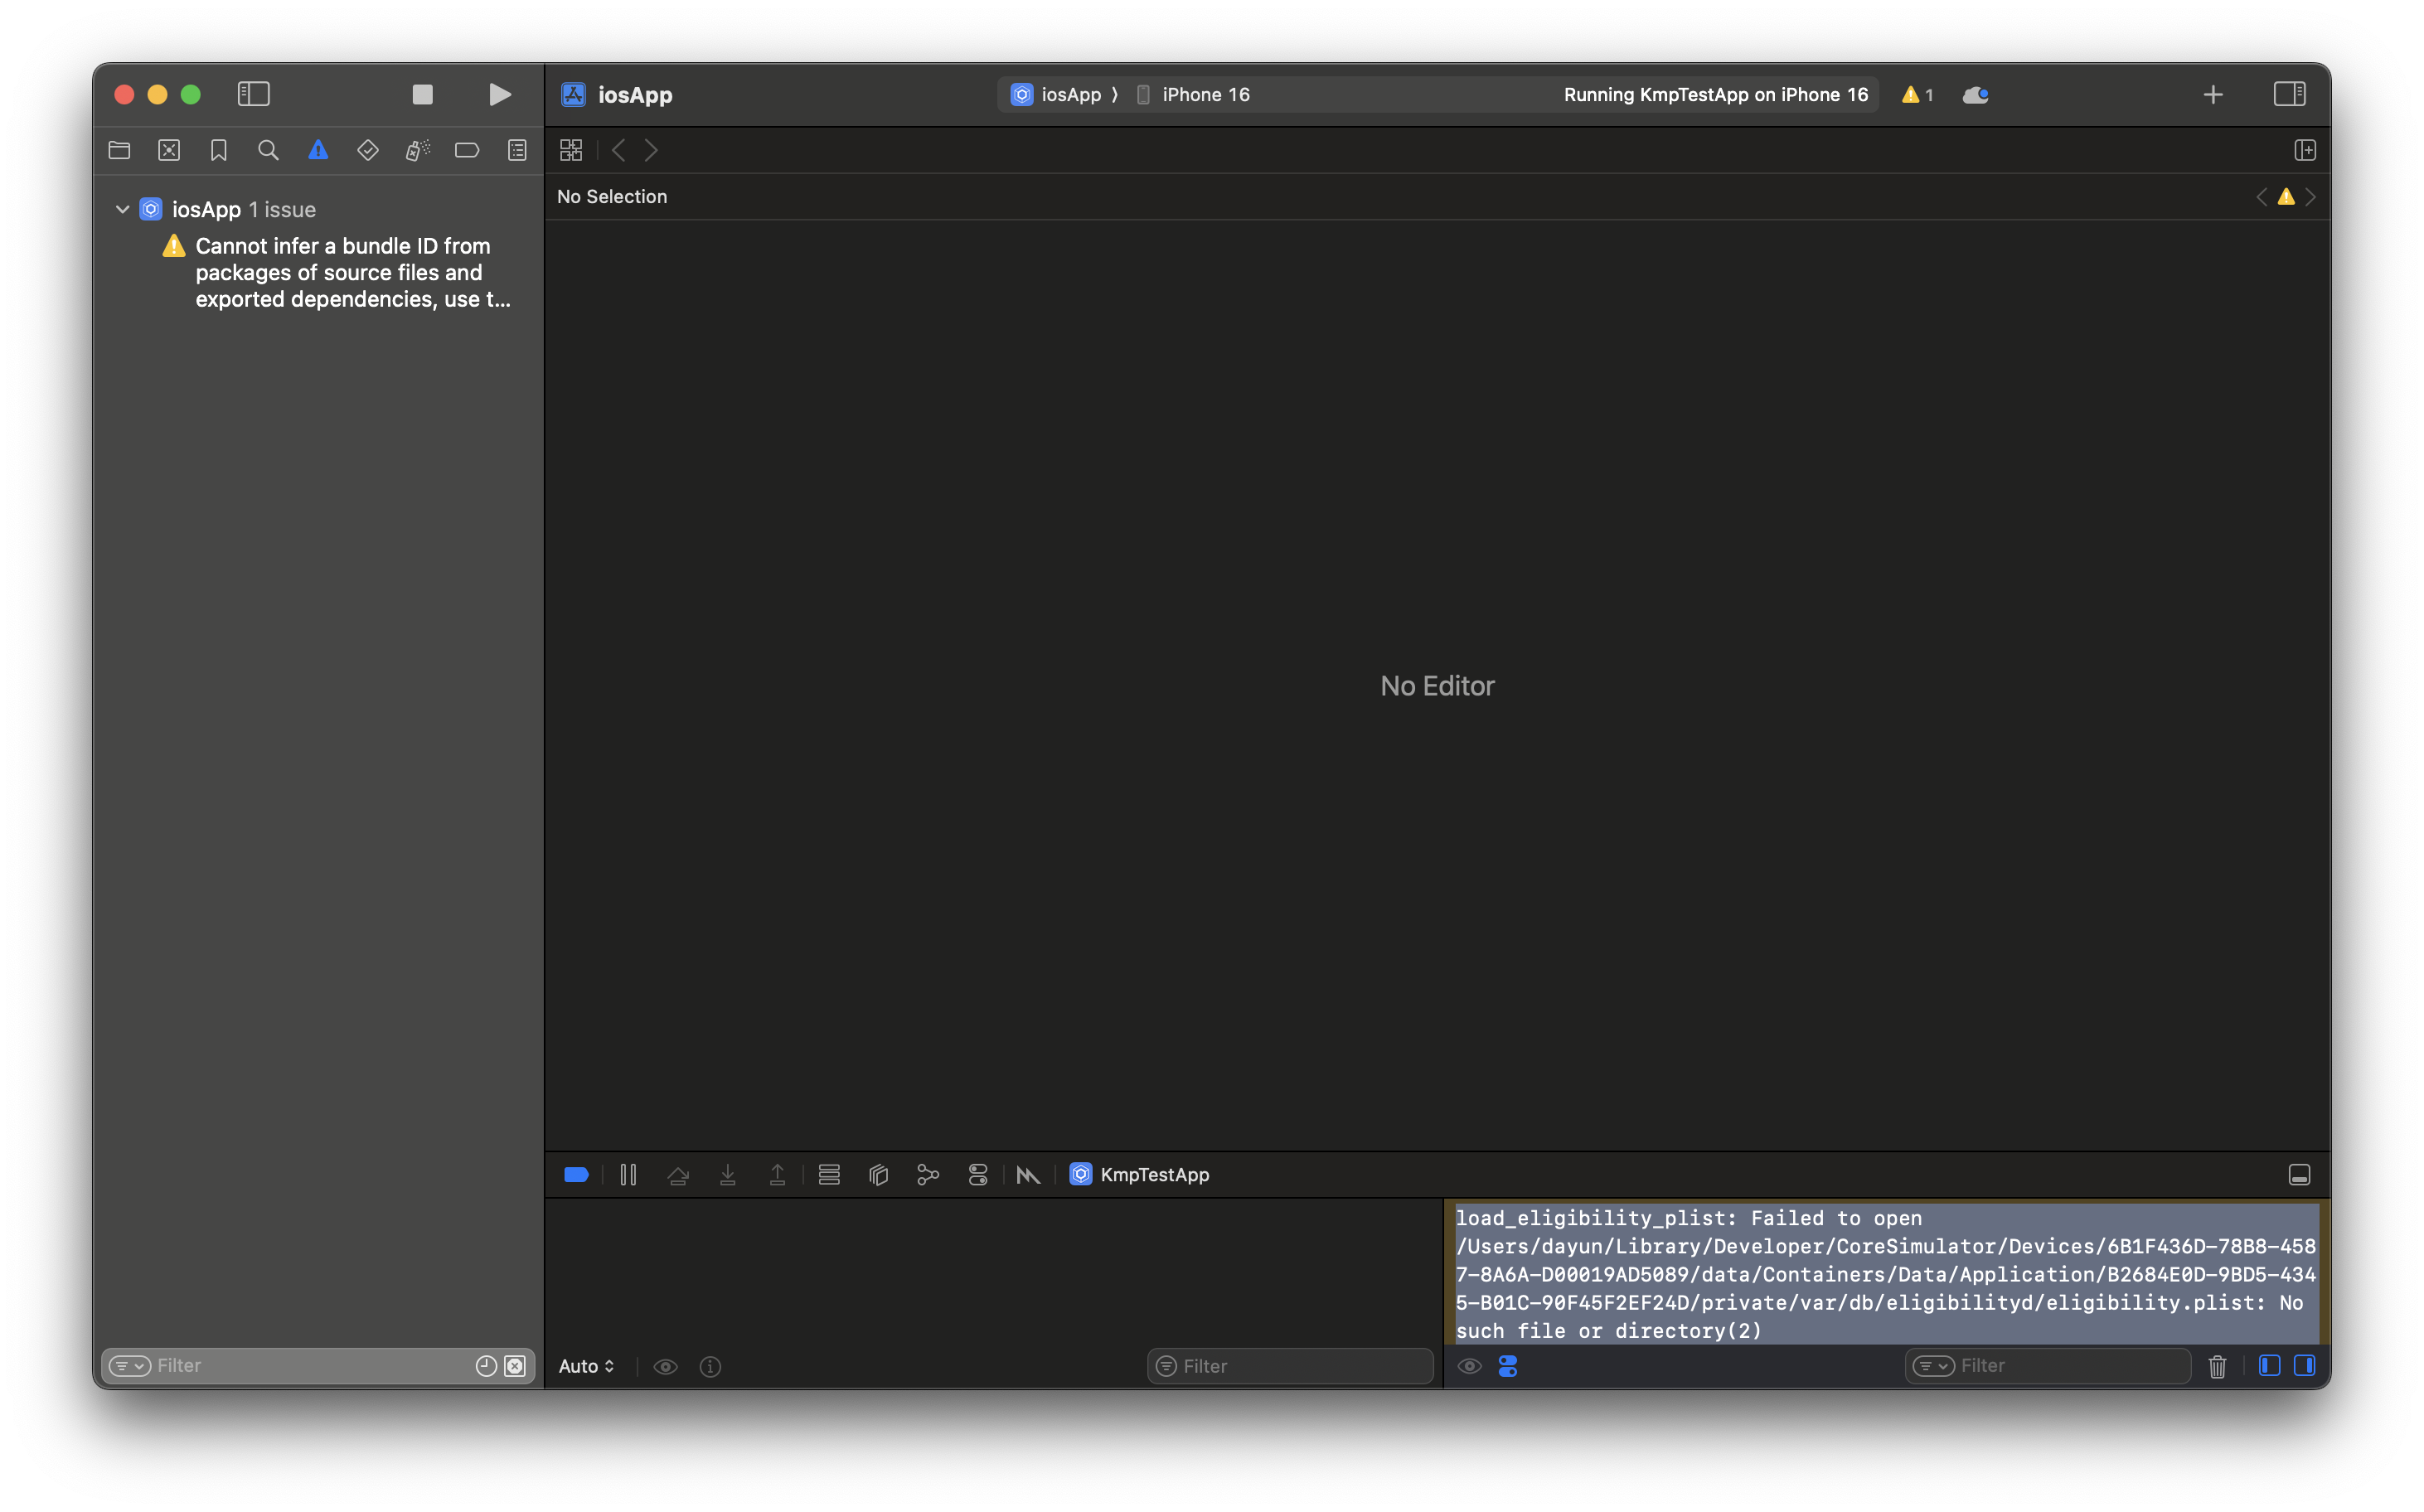
Task: Choose the iPhone 16 run destination
Action: click(x=1205, y=94)
